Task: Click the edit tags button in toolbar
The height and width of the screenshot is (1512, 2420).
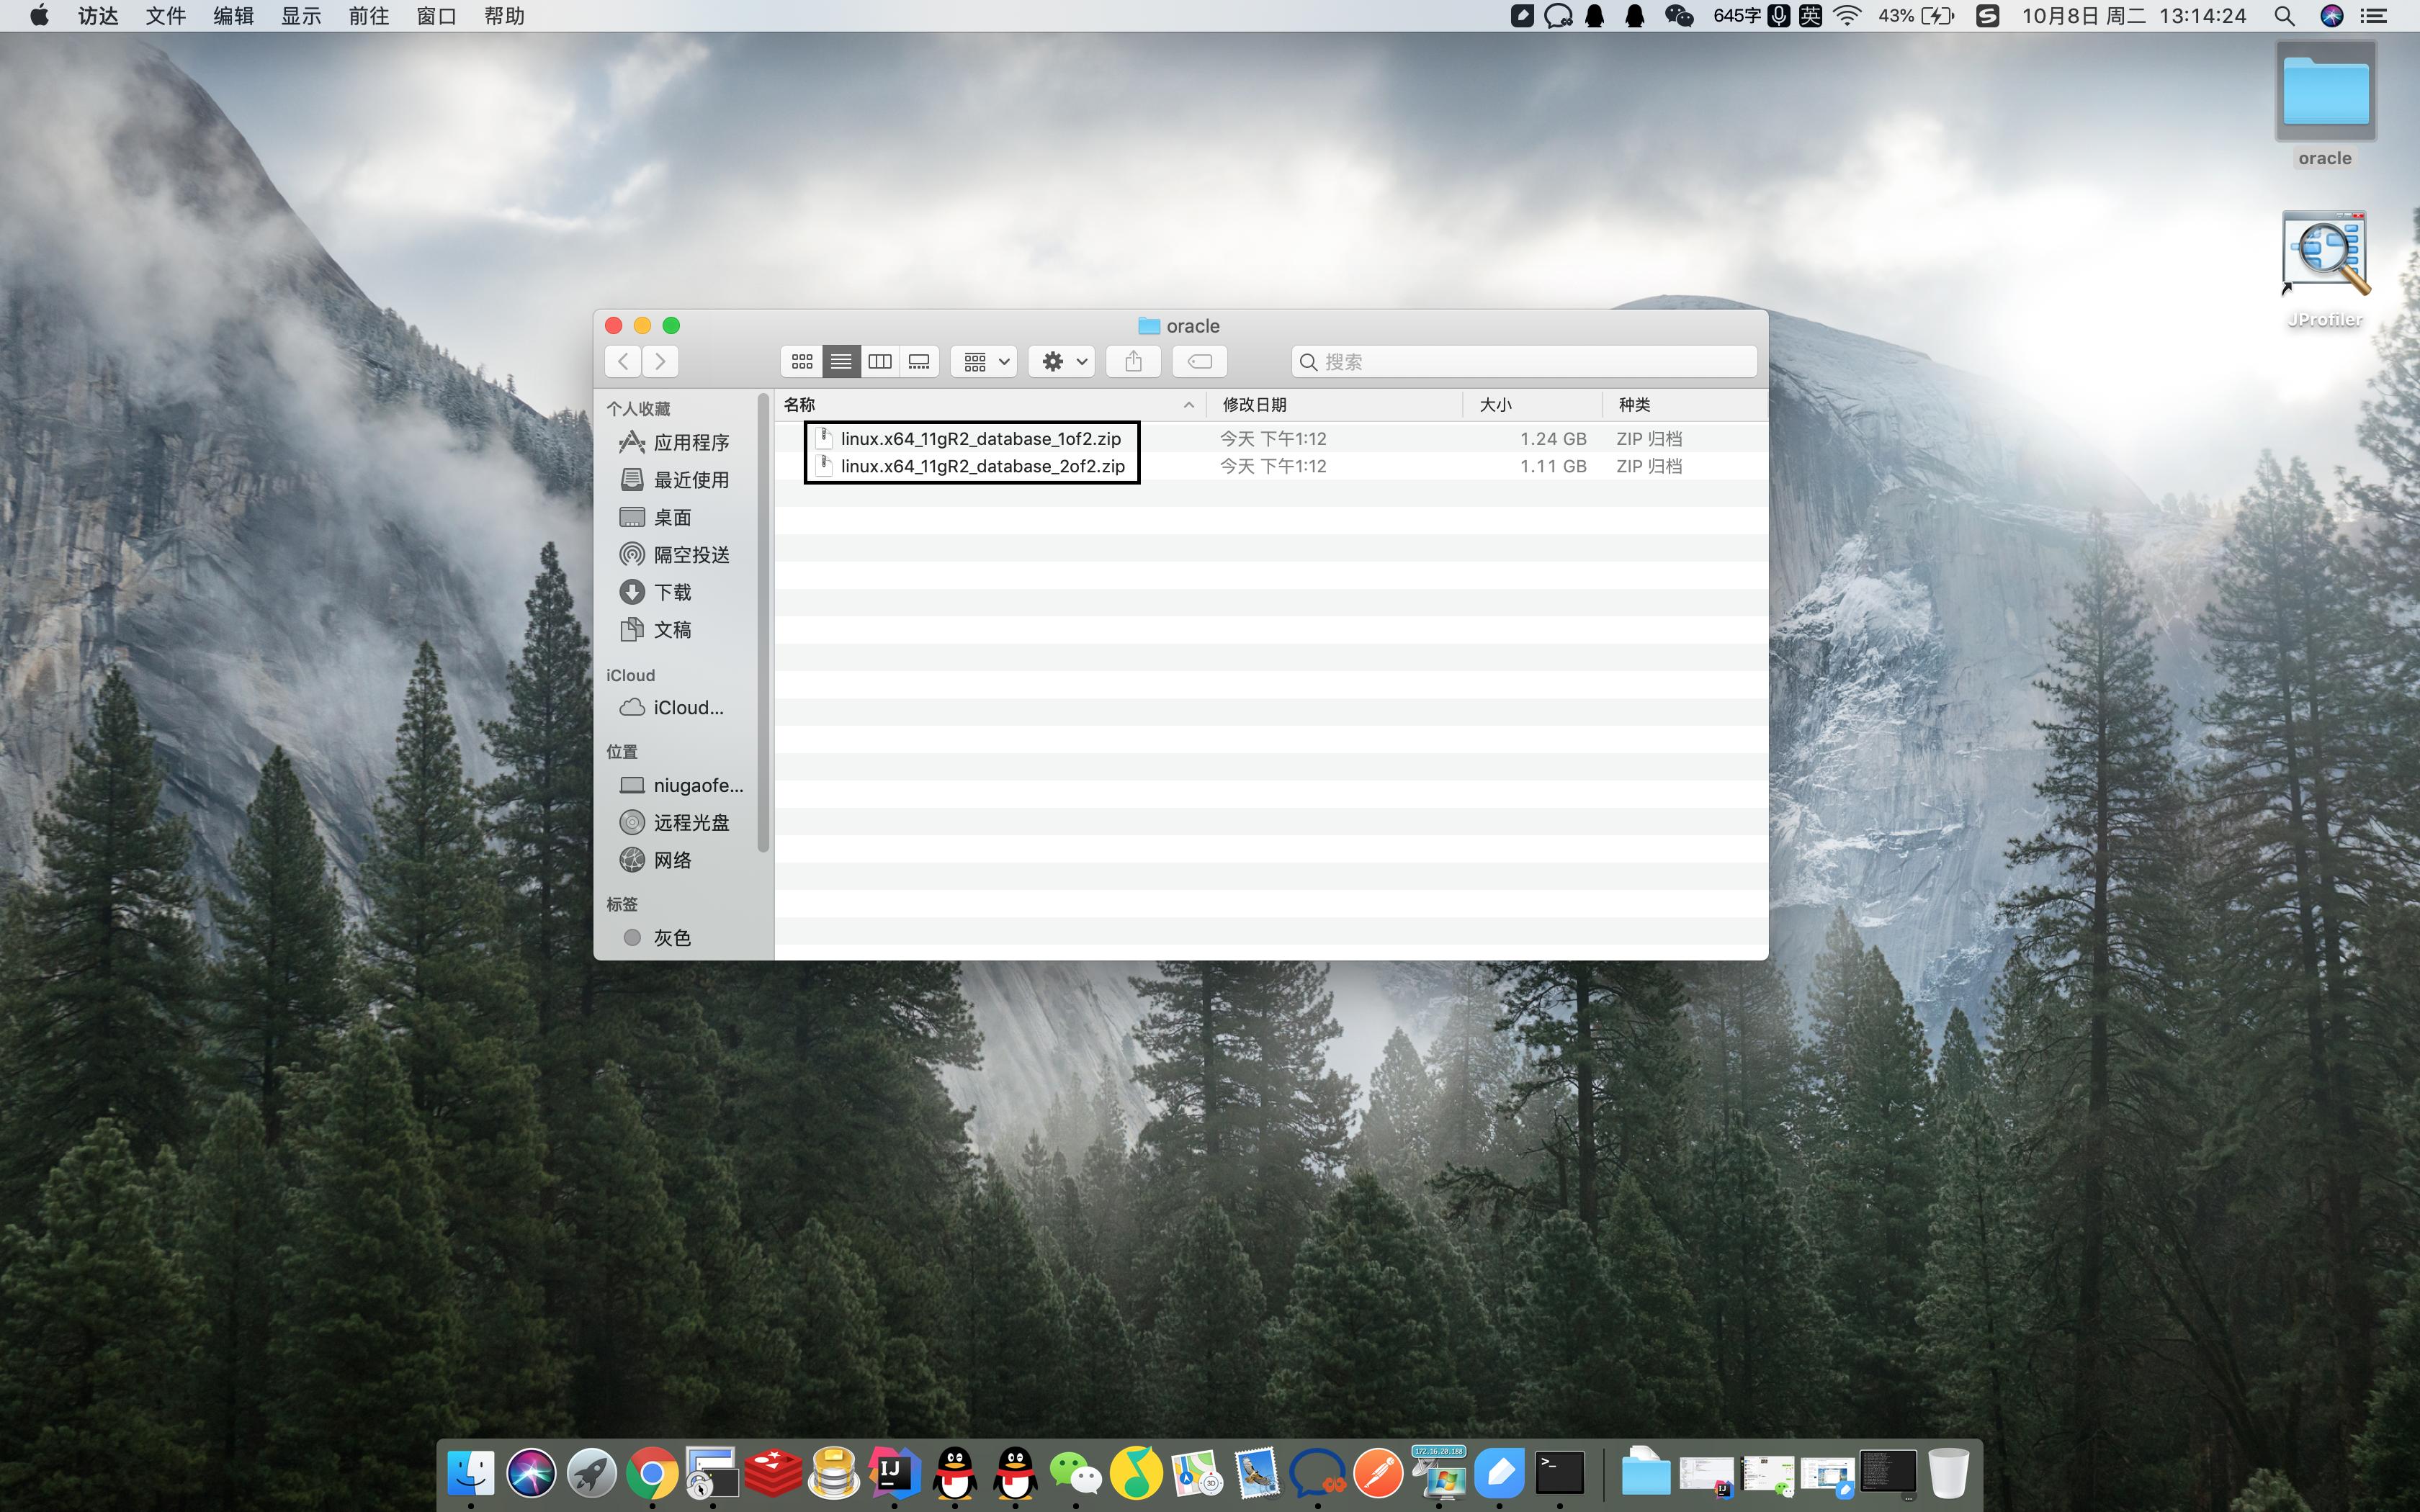Action: pyautogui.click(x=1200, y=361)
